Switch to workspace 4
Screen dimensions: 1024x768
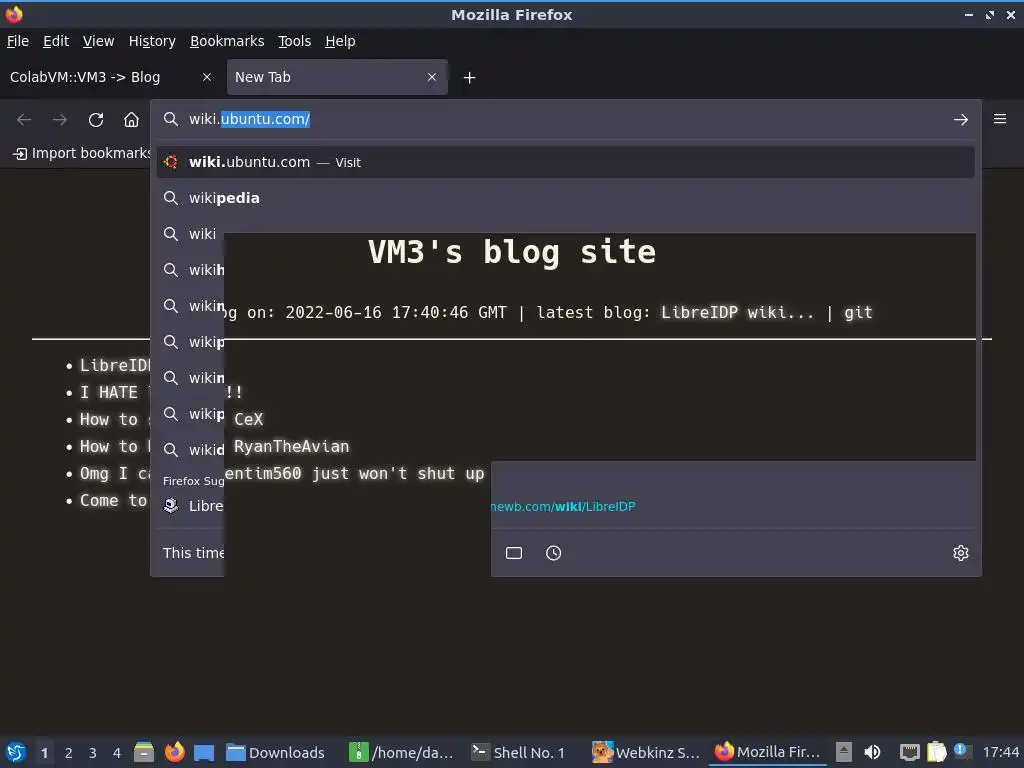117,753
